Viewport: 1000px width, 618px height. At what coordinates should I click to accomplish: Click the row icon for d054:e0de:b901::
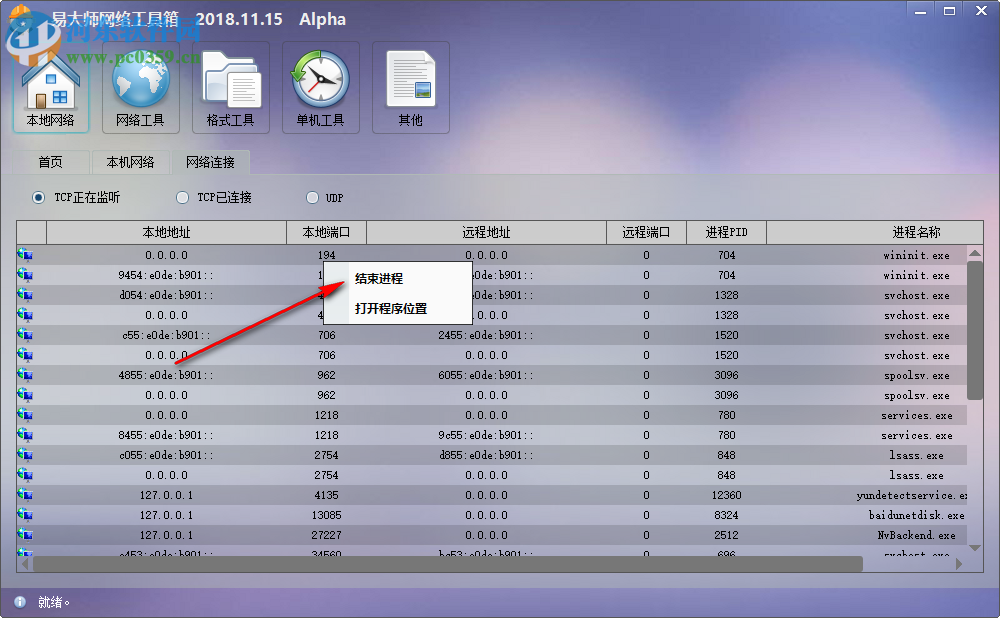point(26,295)
